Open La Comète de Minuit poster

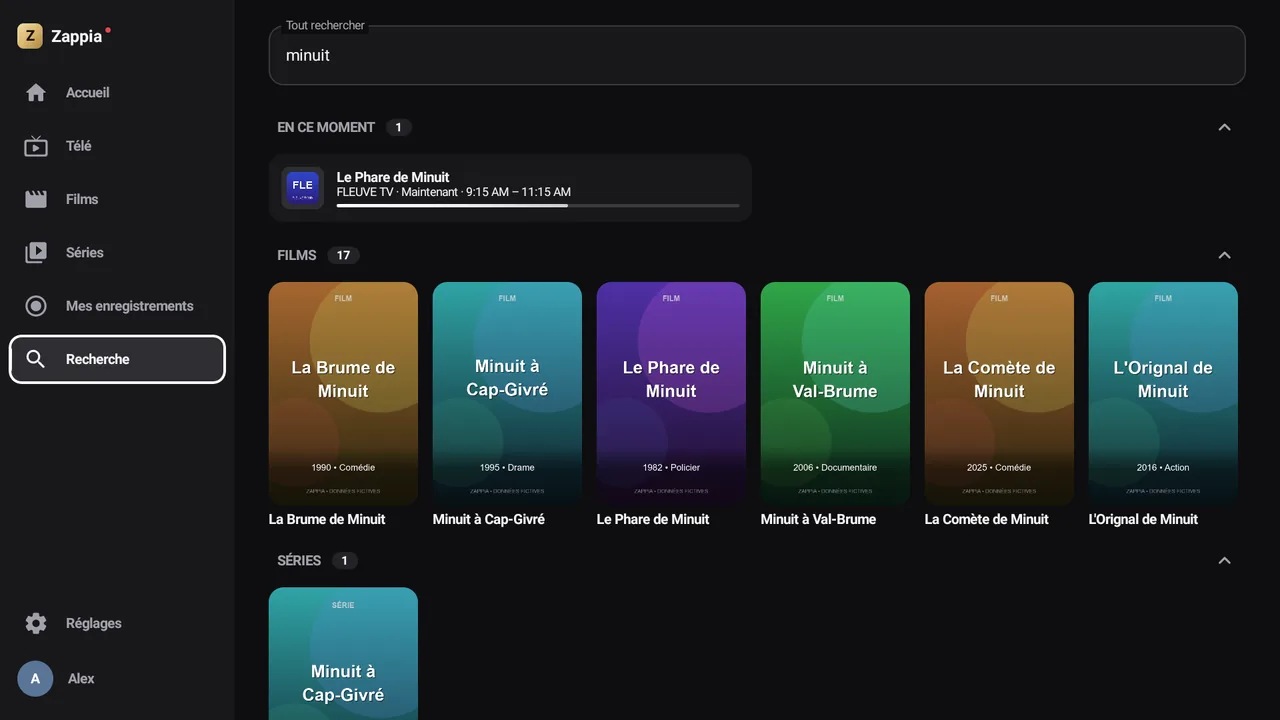[x=999, y=394]
